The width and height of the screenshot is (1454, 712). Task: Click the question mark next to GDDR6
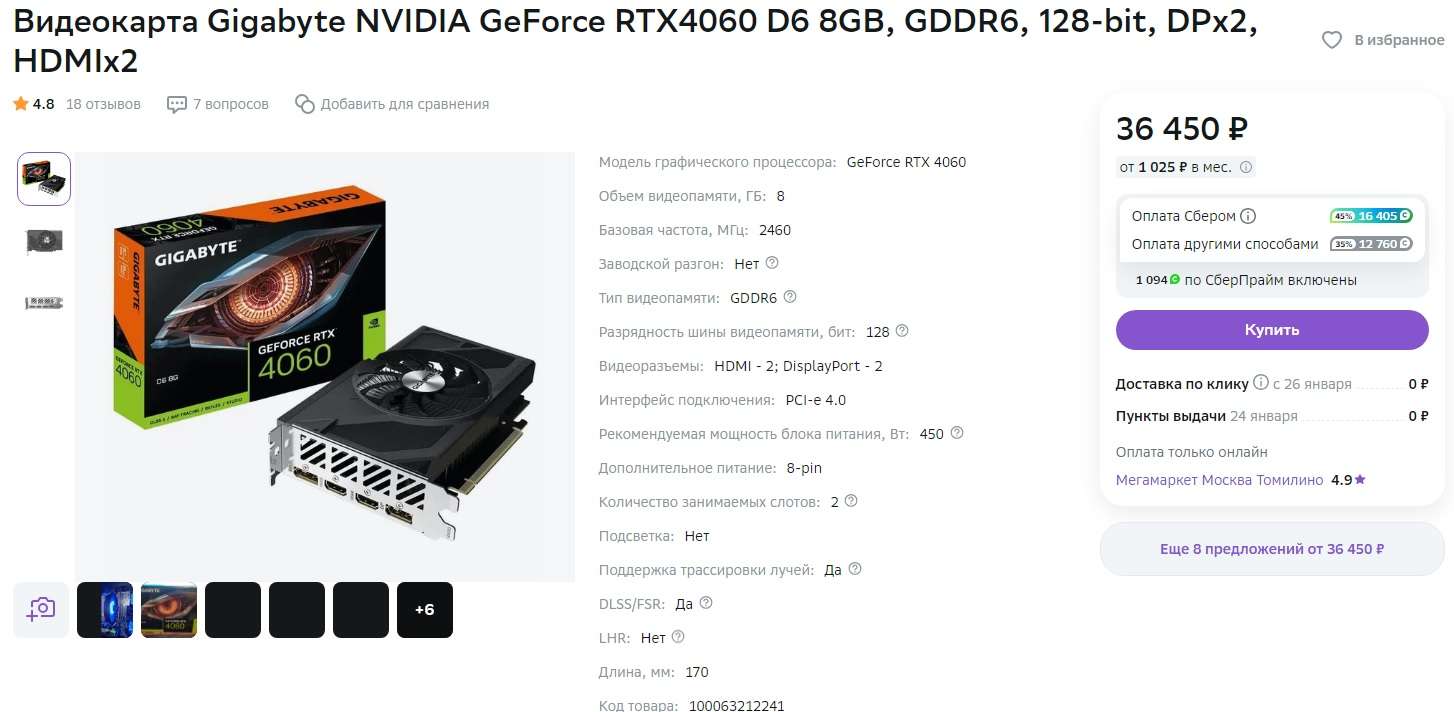pos(790,297)
